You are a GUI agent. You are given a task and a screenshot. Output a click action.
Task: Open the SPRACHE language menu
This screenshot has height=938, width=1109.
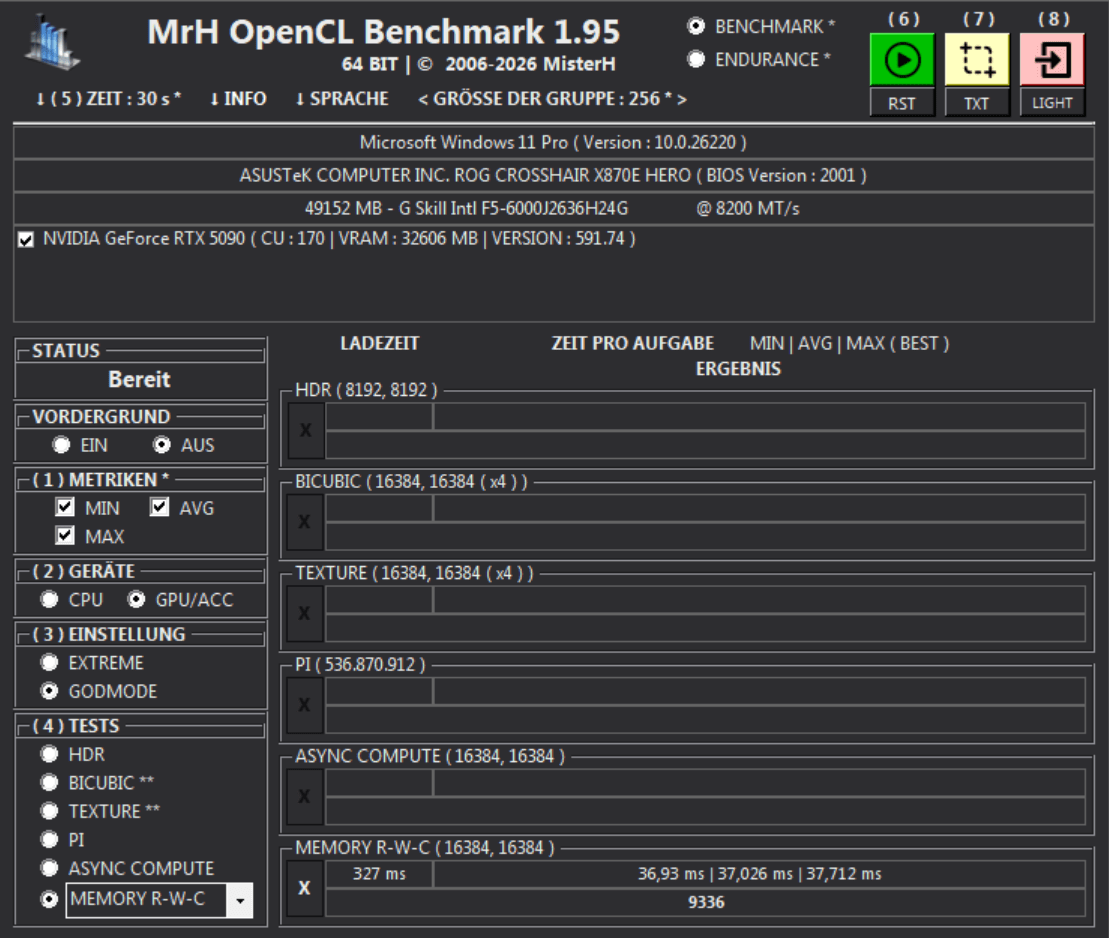[x=342, y=99]
